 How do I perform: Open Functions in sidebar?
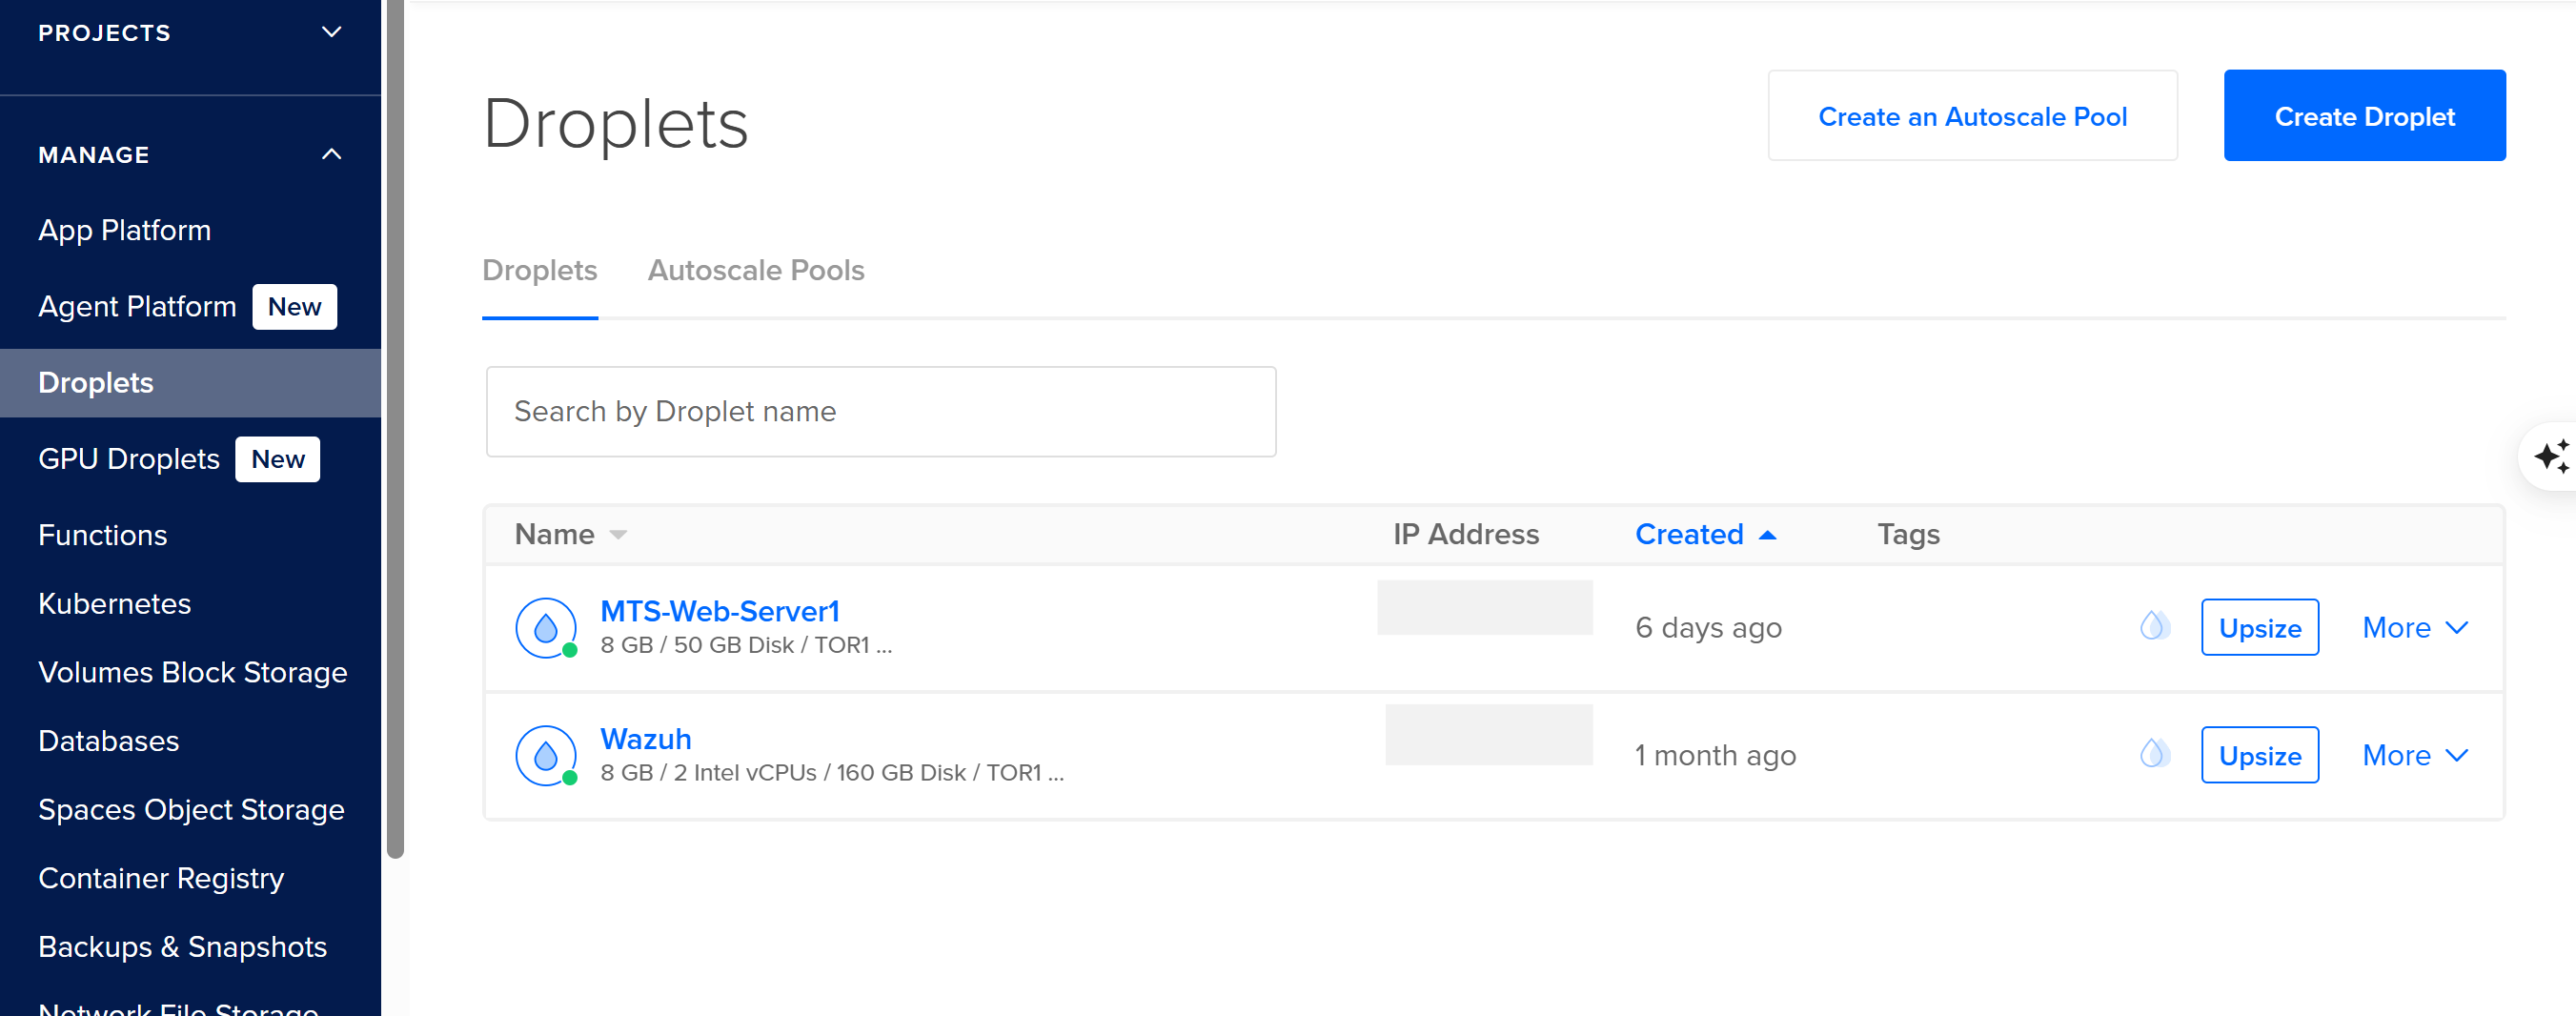(x=102, y=535)
